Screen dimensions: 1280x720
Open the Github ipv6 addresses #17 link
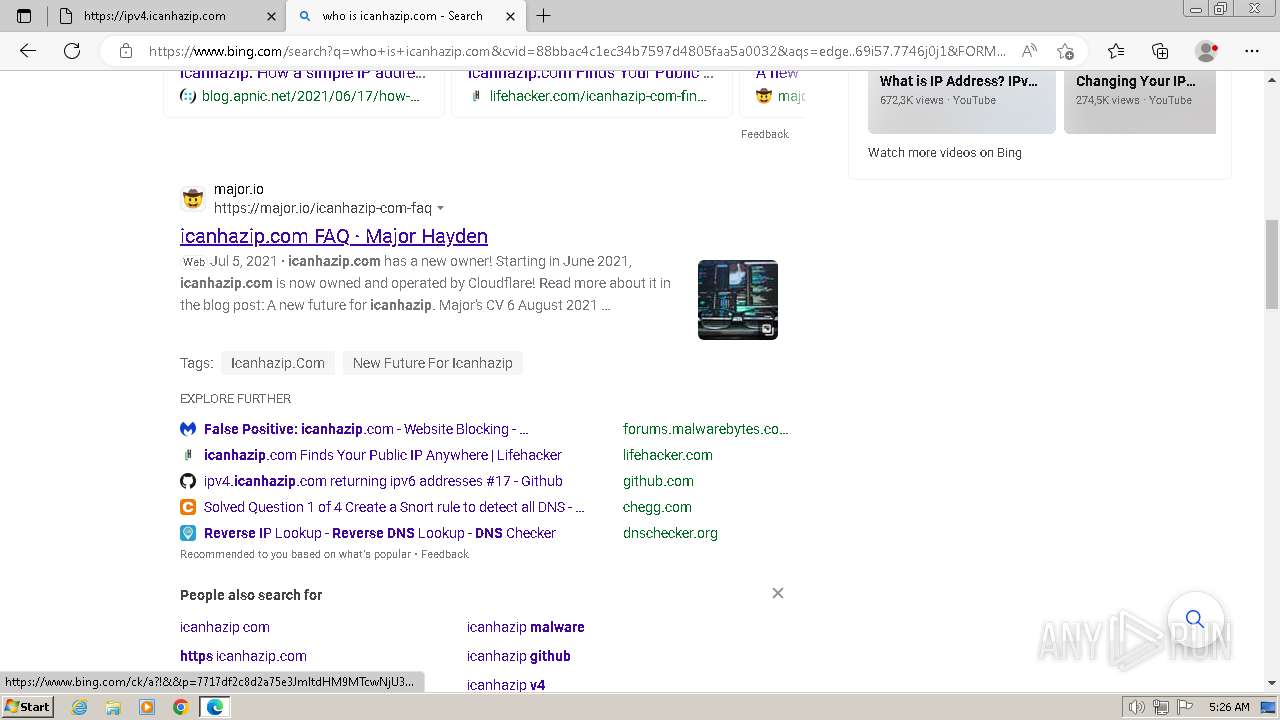383,481
